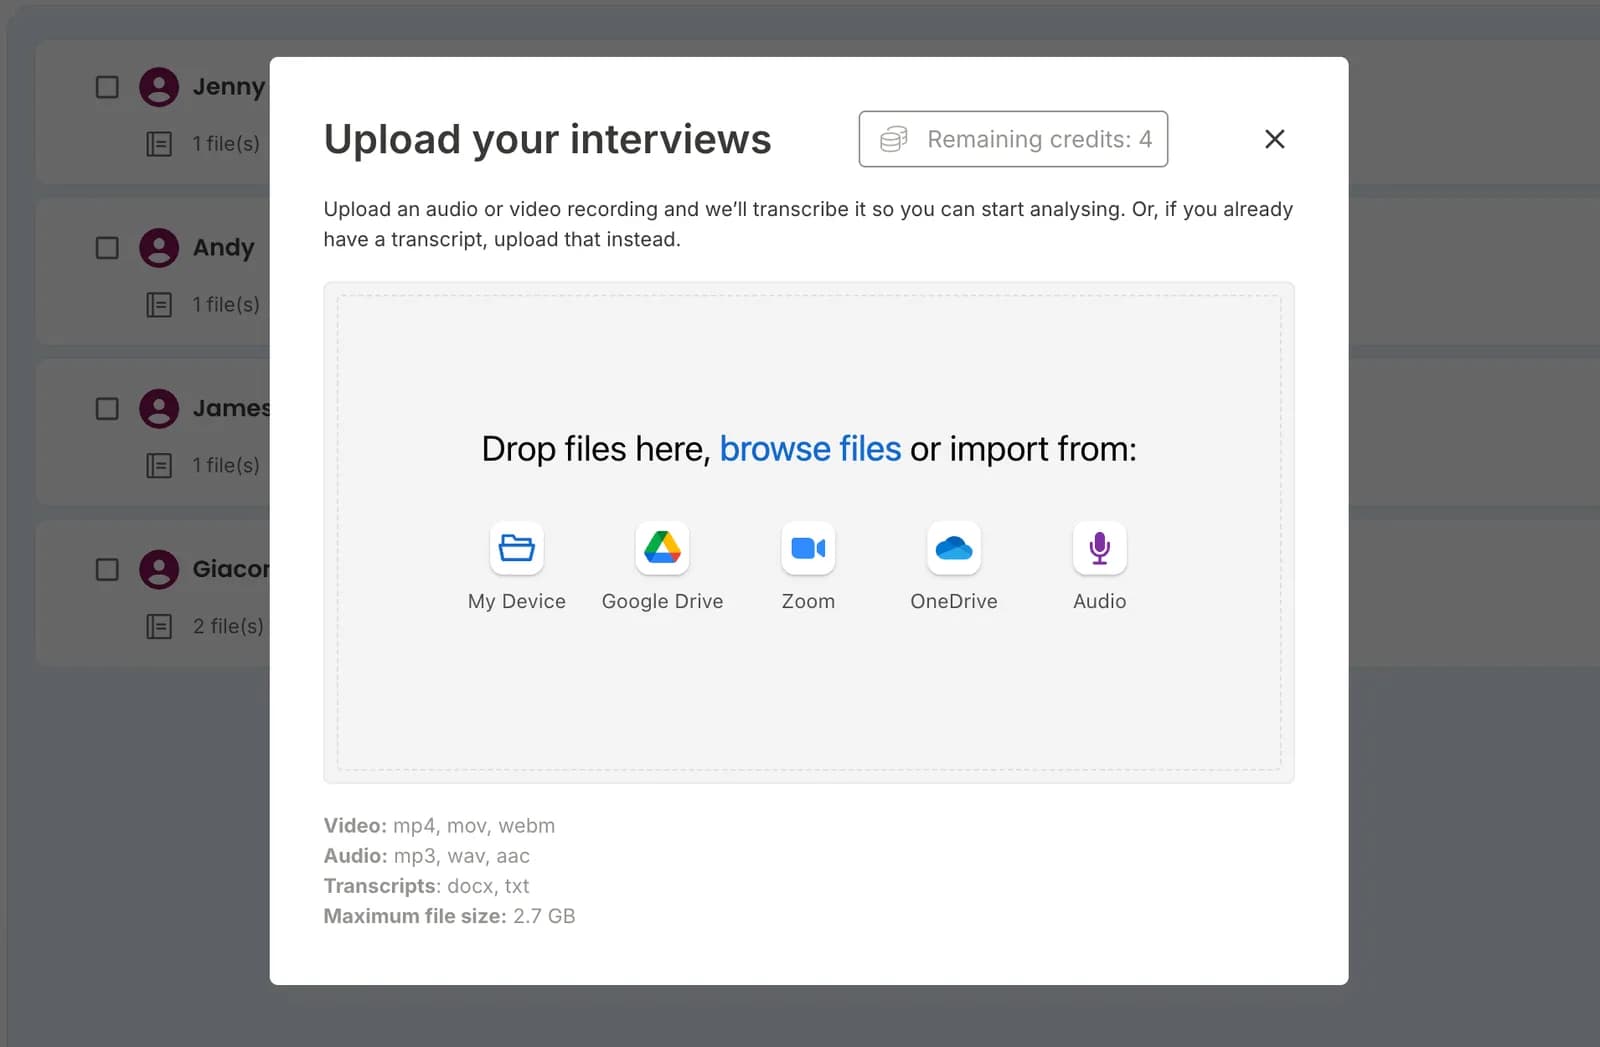1600x1047 pixels.
Task: Click the Upload your interviews heading
Action: point(547,139)
